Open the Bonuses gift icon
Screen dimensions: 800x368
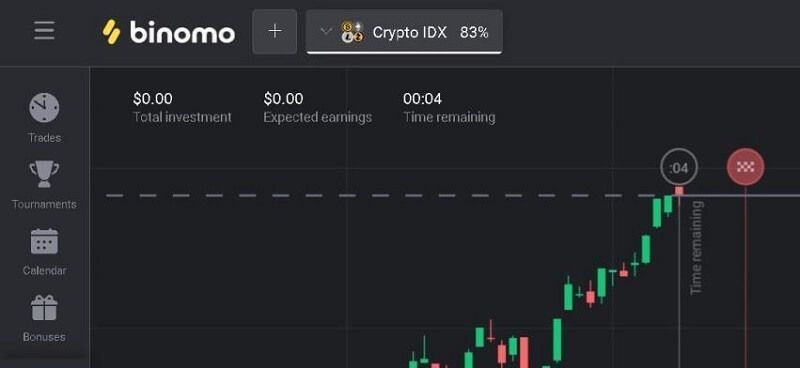44,308
